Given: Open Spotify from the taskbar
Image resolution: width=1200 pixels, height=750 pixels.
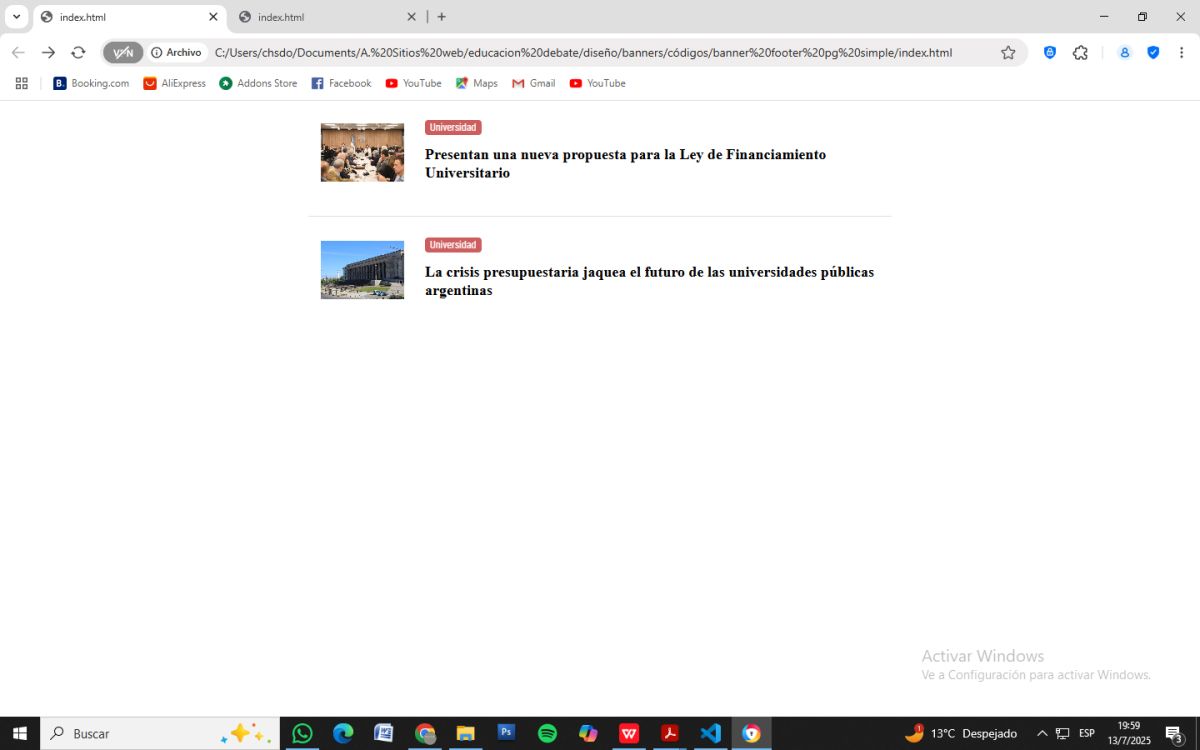Looking at the screenshot, I should [x=547, y=733].
